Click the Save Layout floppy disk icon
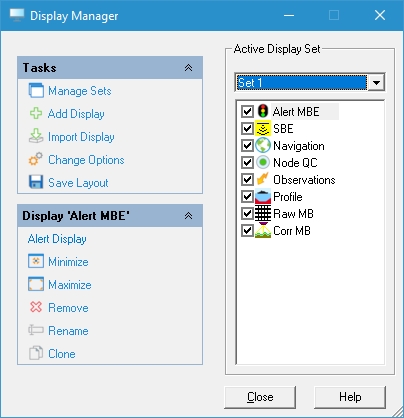Screen dimensions: 404x418 tap(36, 182)
